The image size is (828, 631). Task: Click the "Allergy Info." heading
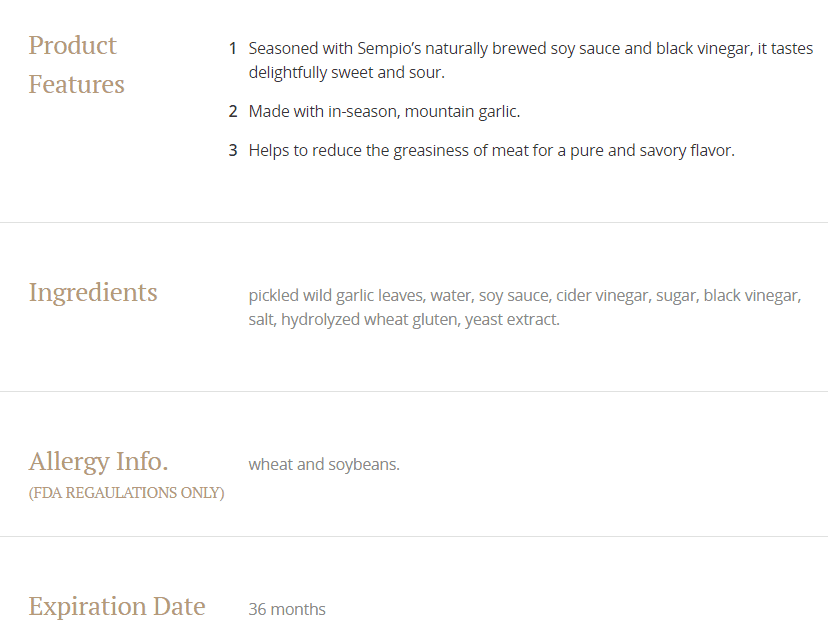tap(98, 461)
